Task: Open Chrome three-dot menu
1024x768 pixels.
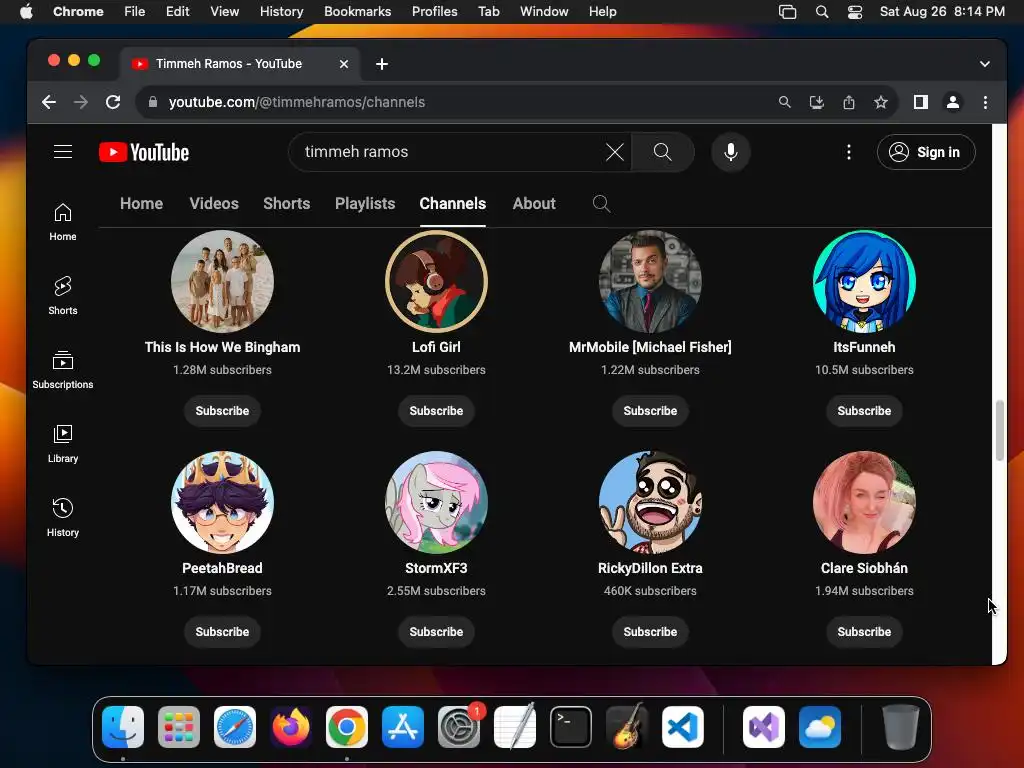Action: [x=985, y=102]
